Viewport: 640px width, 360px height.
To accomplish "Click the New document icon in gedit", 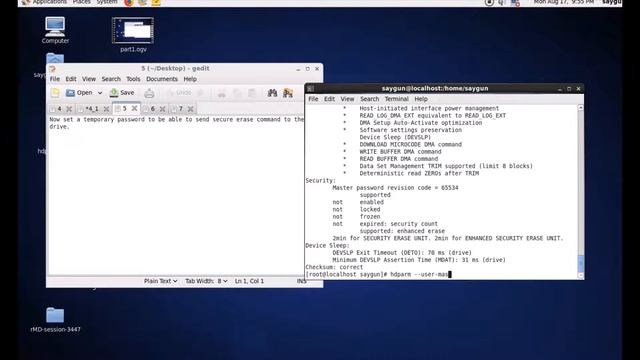I will click(55, 93).
